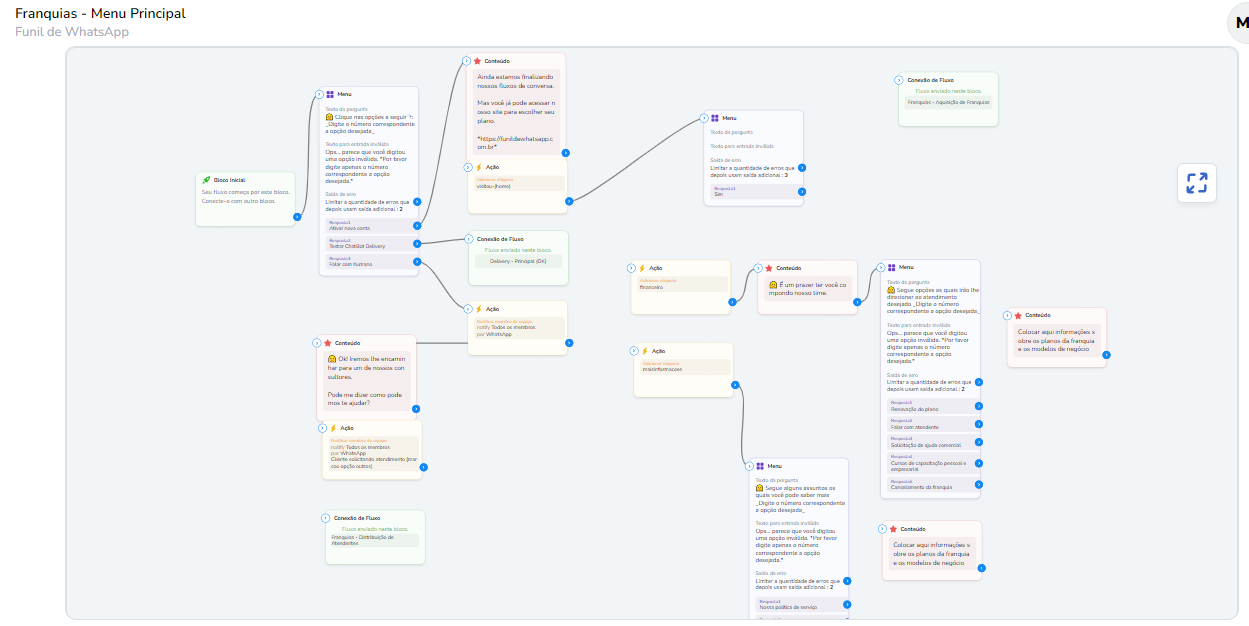Click input connector of 'Ok! Iremos lhe encaminhar' Conteúdo
The height and width of the screenshot is (626, 1249).
pos(315,342)
